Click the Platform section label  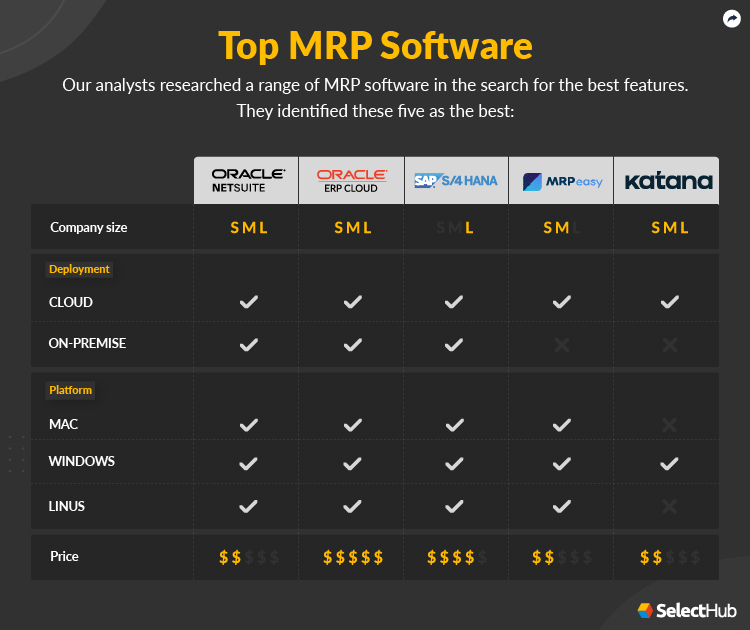click(70, 390)
